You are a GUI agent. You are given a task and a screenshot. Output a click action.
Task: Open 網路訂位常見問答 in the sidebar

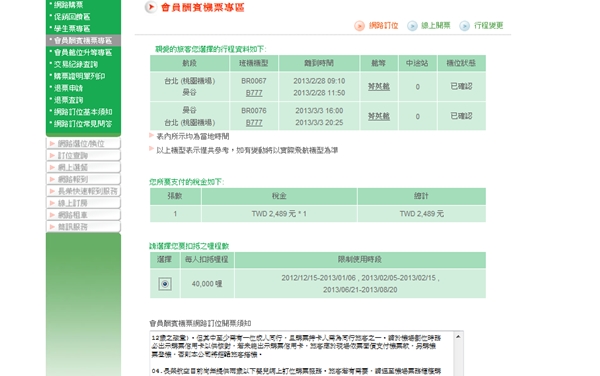(x=83, y=124)
